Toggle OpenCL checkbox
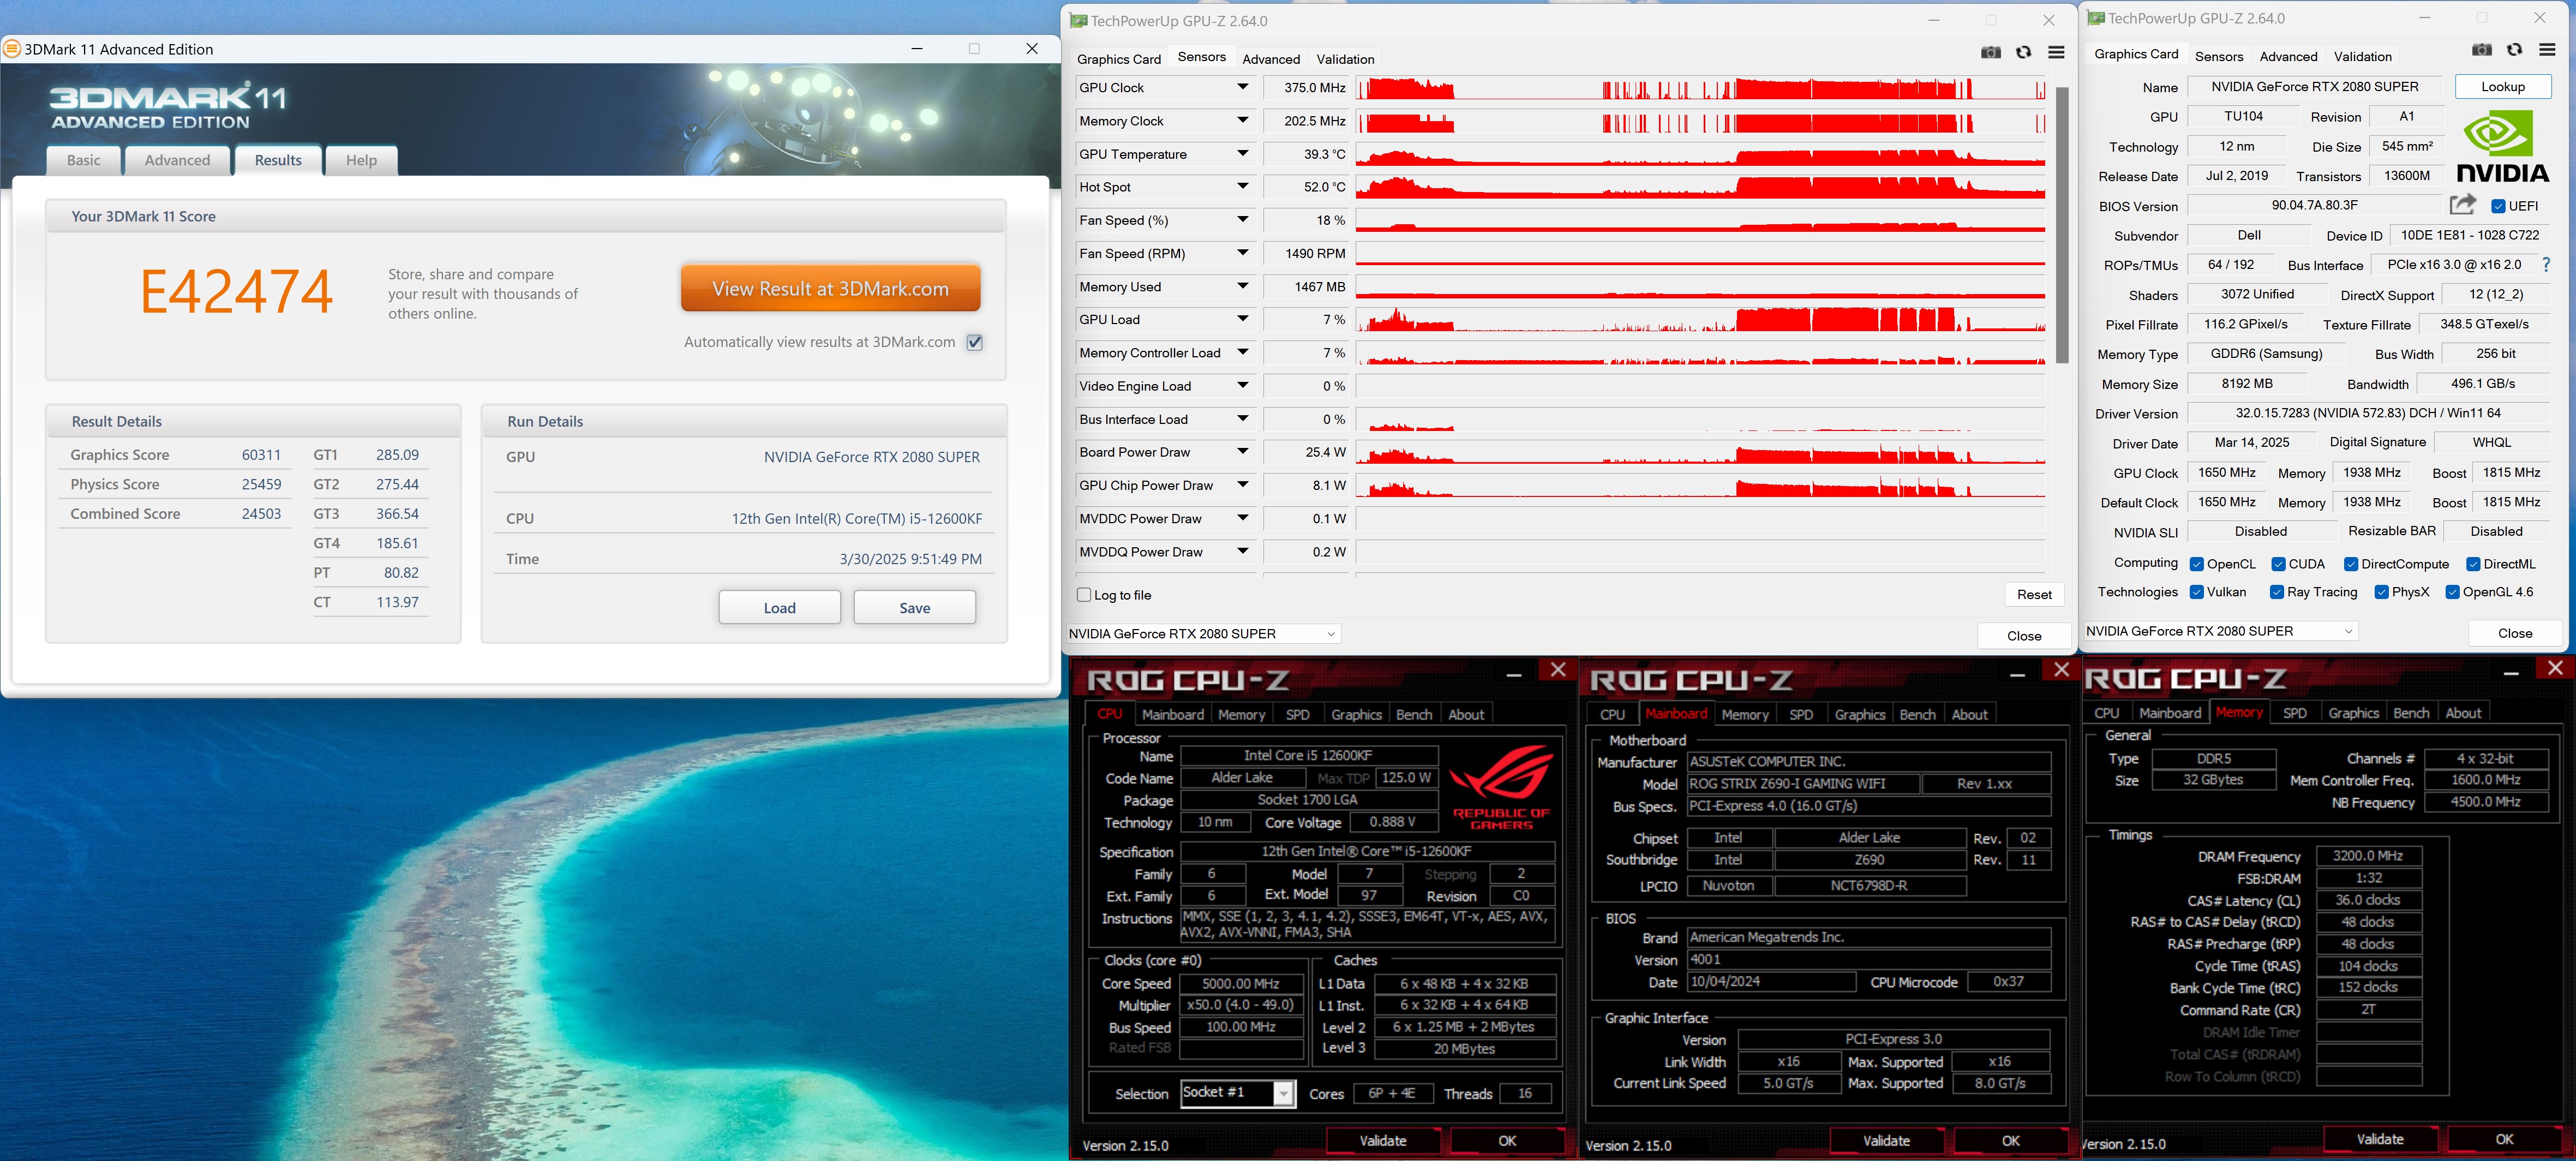Screen dimensions: 2576x1161 pos(2197,565)
